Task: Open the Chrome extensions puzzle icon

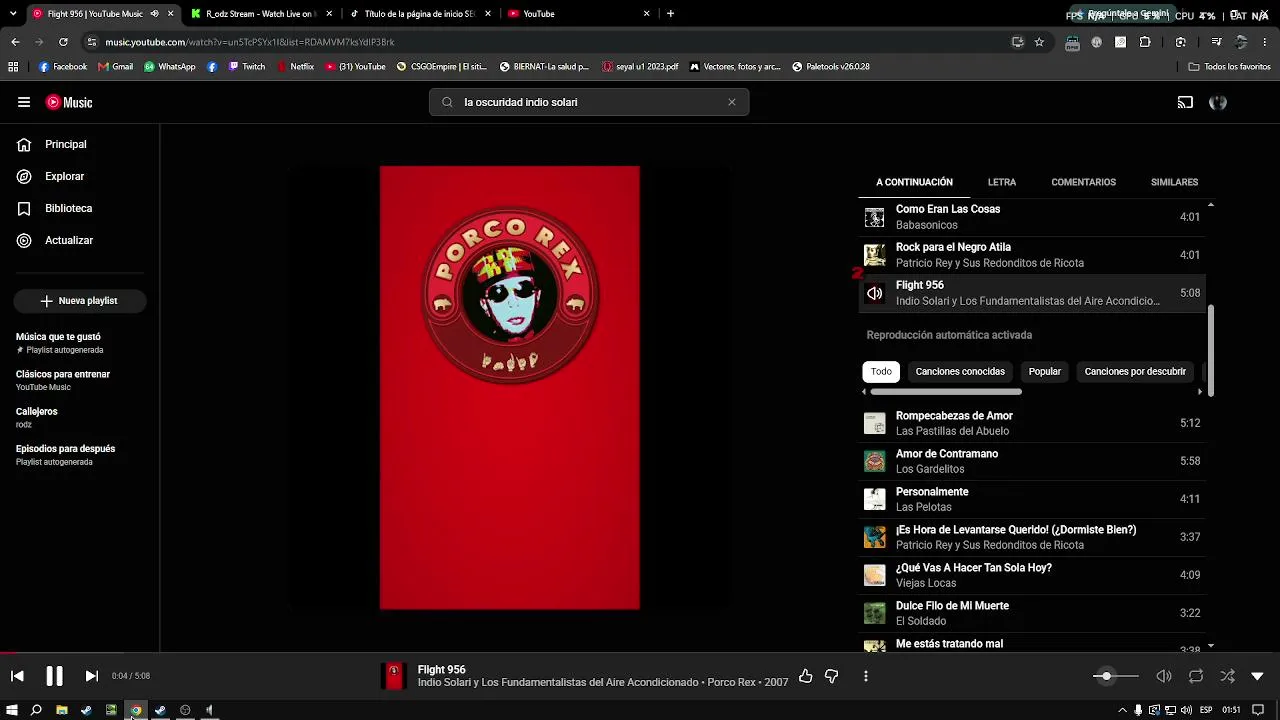Action: tap(1145, 42)
